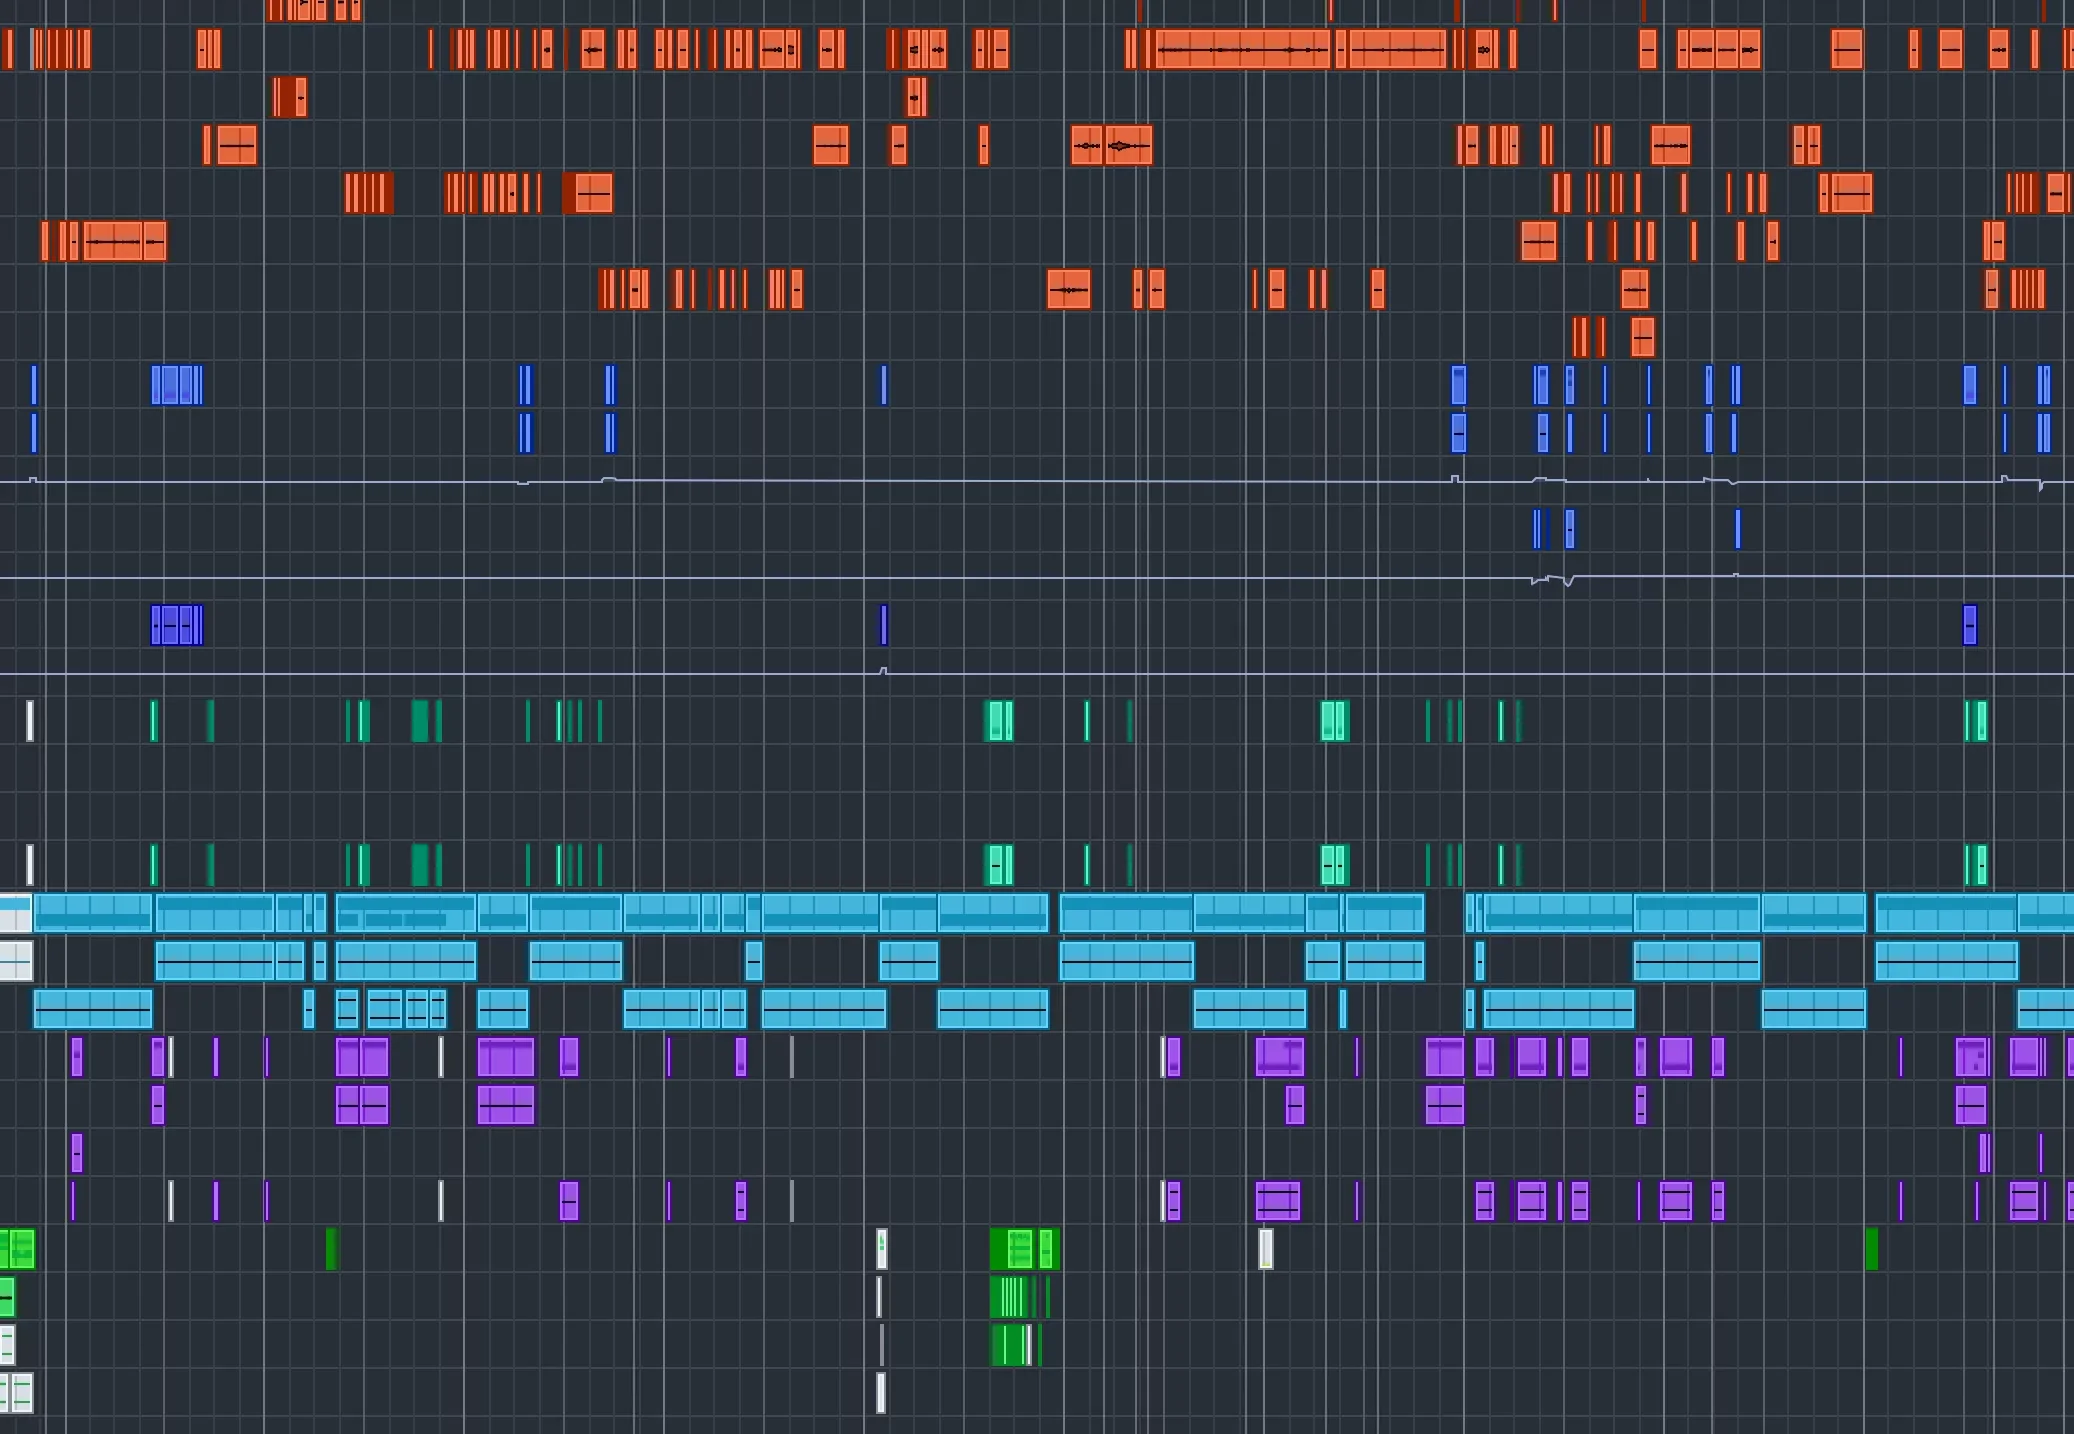Select the longest orange clip near the top
The width and height of the screenshot is (2074, 1434).
[x=1242, y=49]
